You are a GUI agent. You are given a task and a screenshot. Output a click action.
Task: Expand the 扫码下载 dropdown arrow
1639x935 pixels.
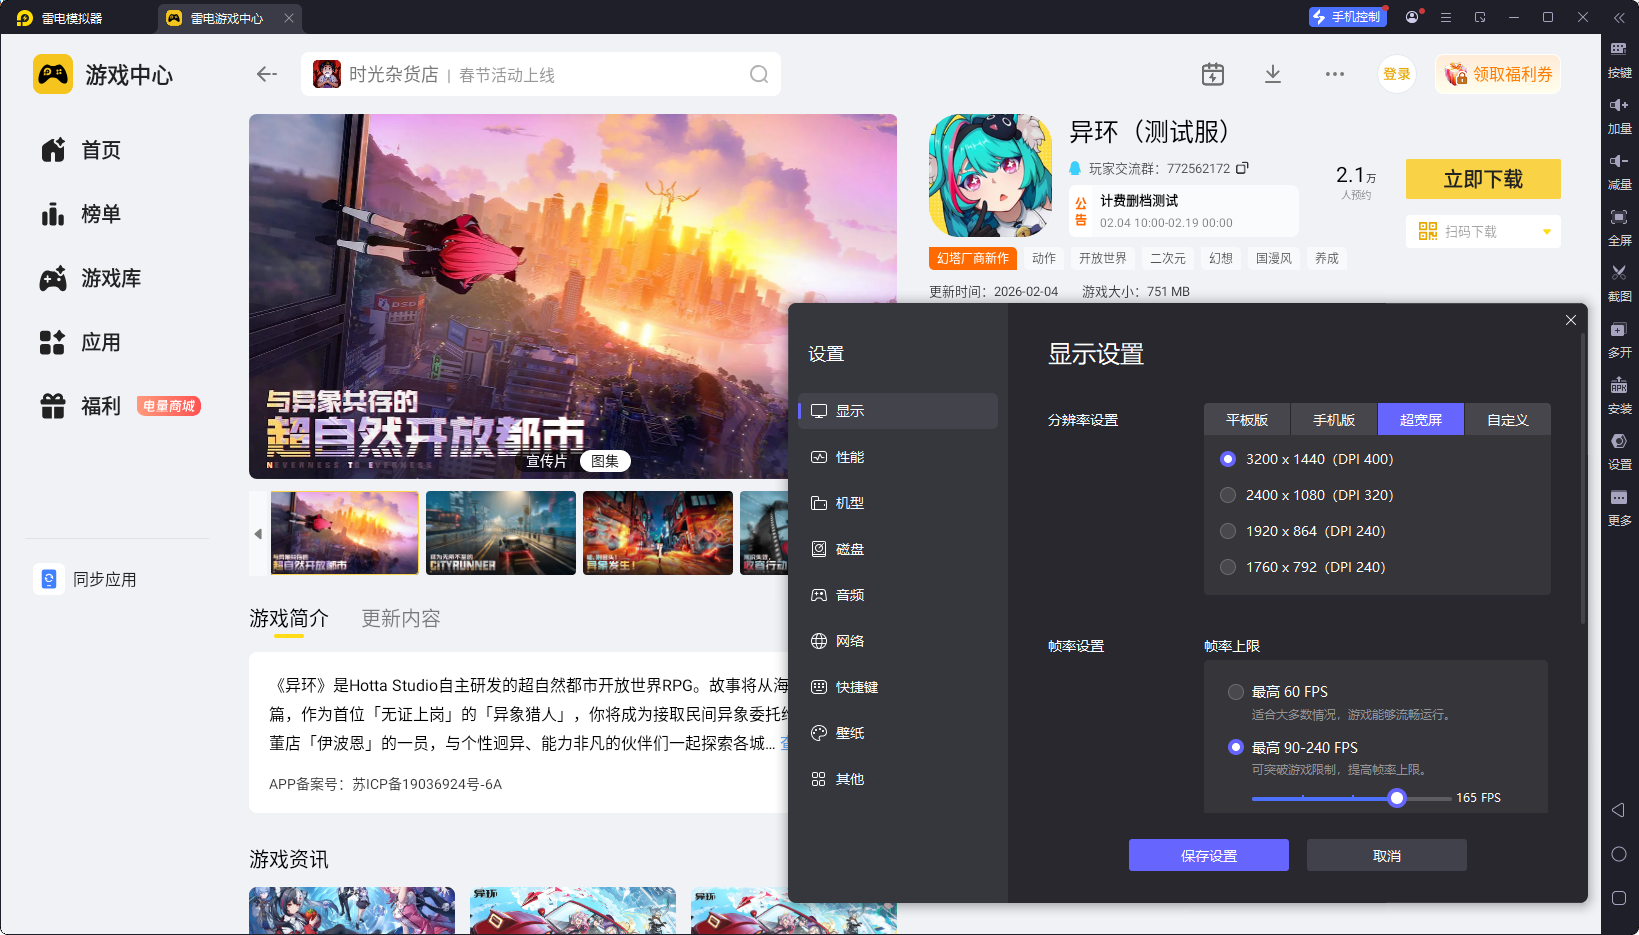(1546, 232)
